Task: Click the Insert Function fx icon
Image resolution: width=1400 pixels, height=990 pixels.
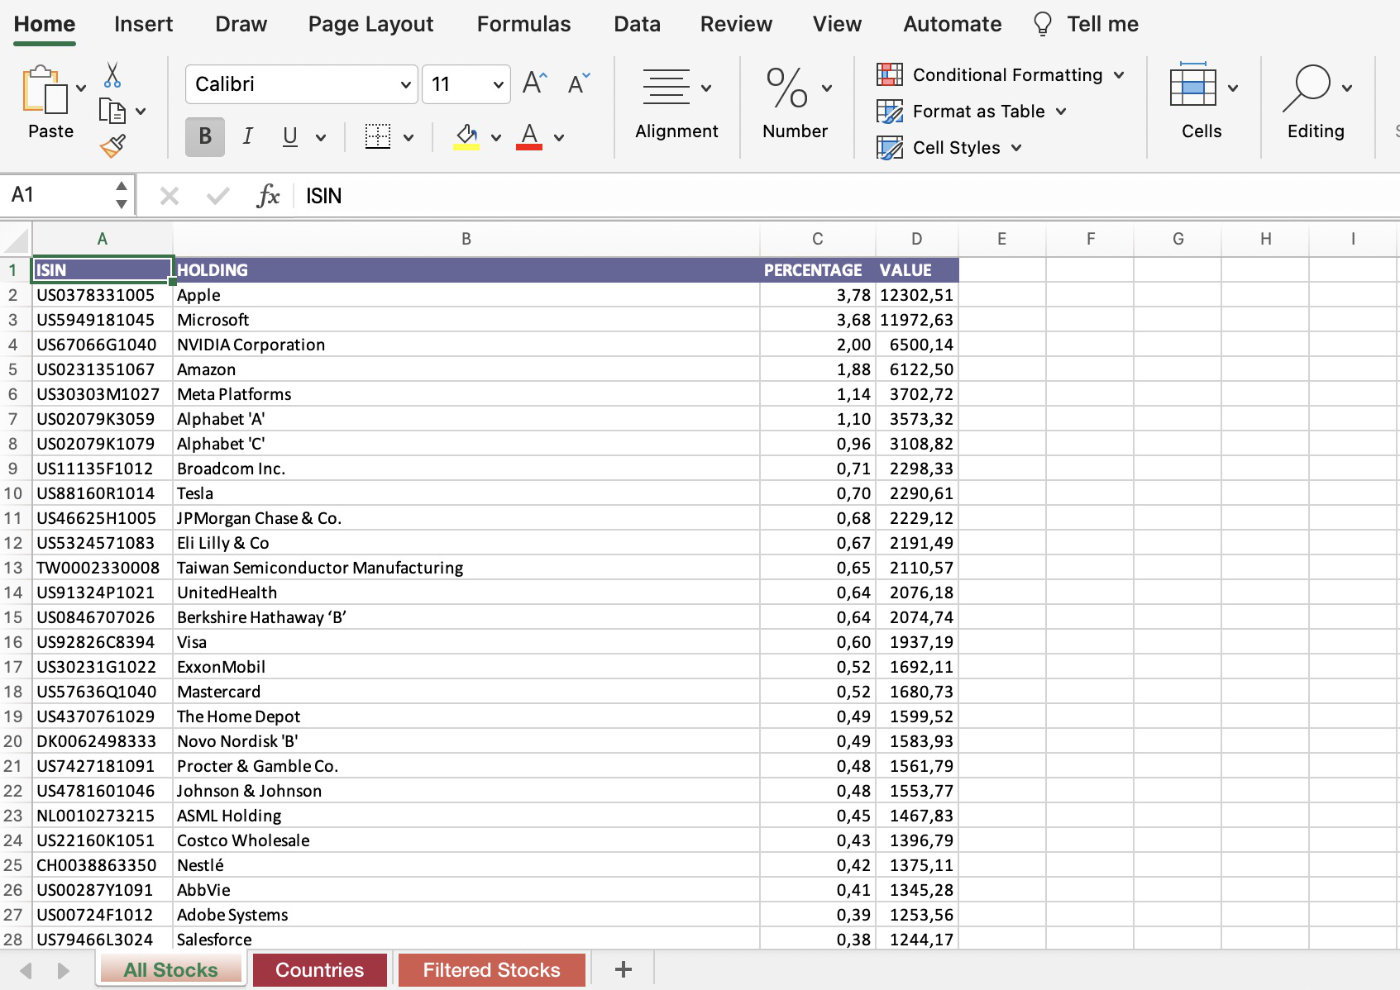Action: coord(268,195)
